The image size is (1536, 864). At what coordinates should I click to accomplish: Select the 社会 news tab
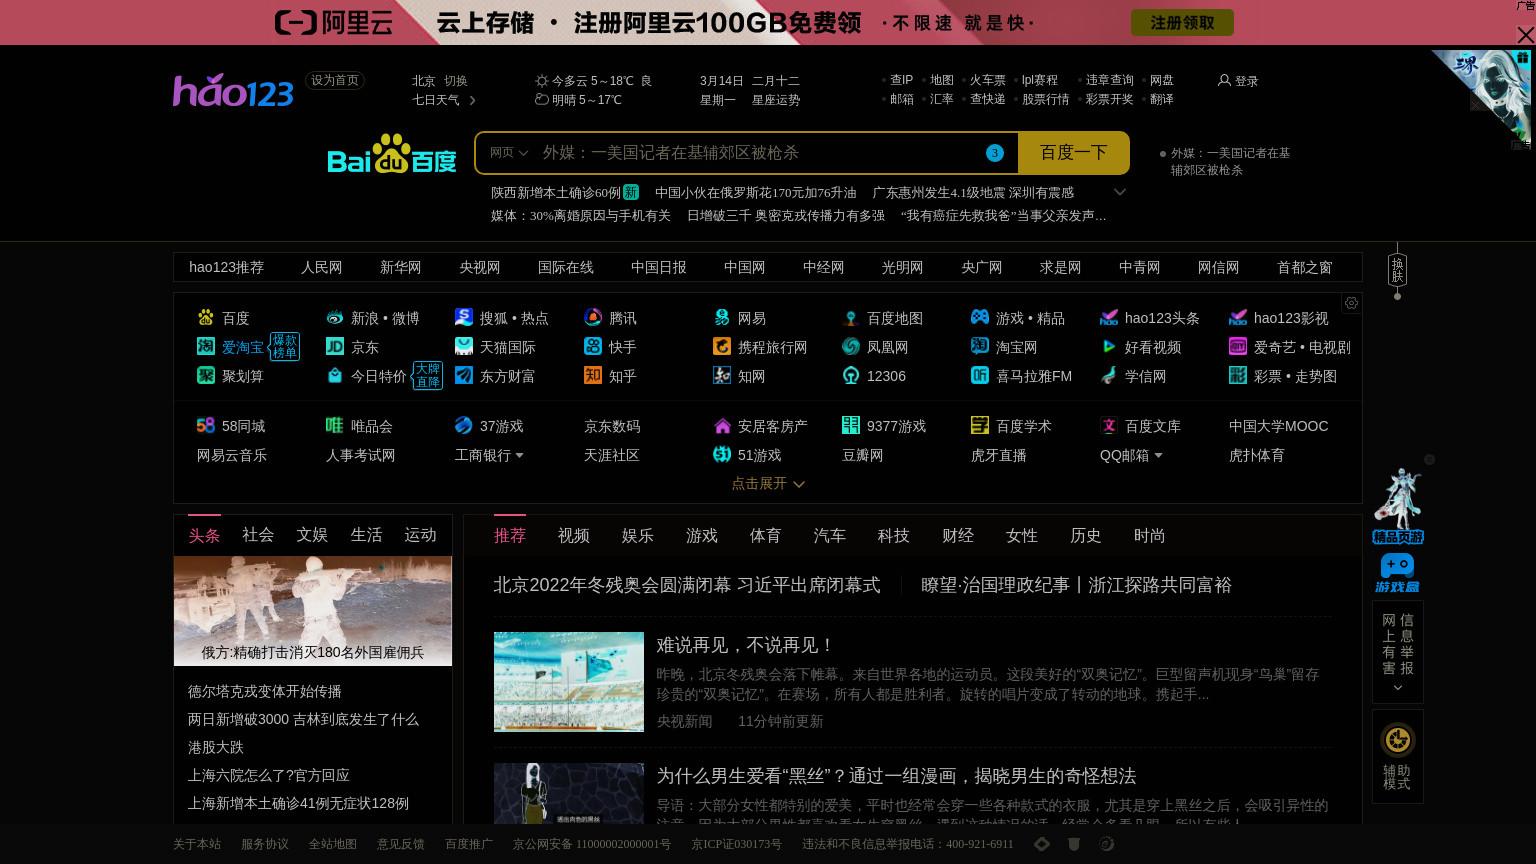258,535
